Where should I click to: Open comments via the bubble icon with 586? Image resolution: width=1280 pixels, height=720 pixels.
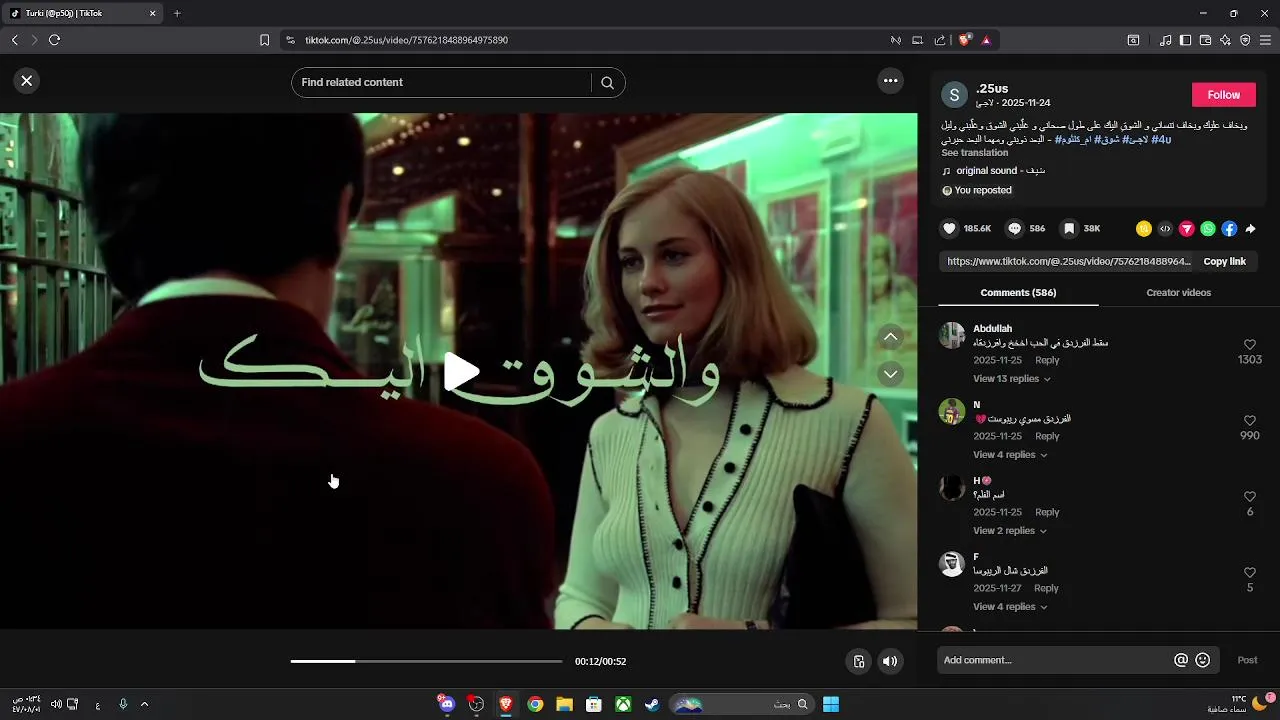[1015, 229]
